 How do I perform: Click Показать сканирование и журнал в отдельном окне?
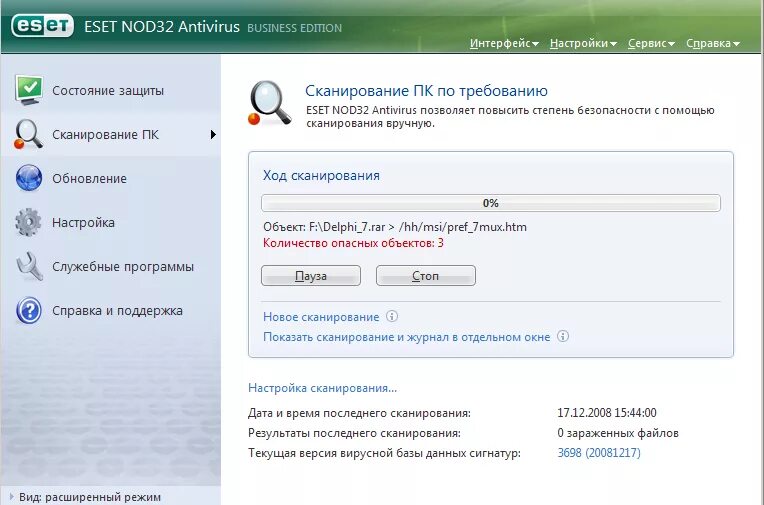406,337
